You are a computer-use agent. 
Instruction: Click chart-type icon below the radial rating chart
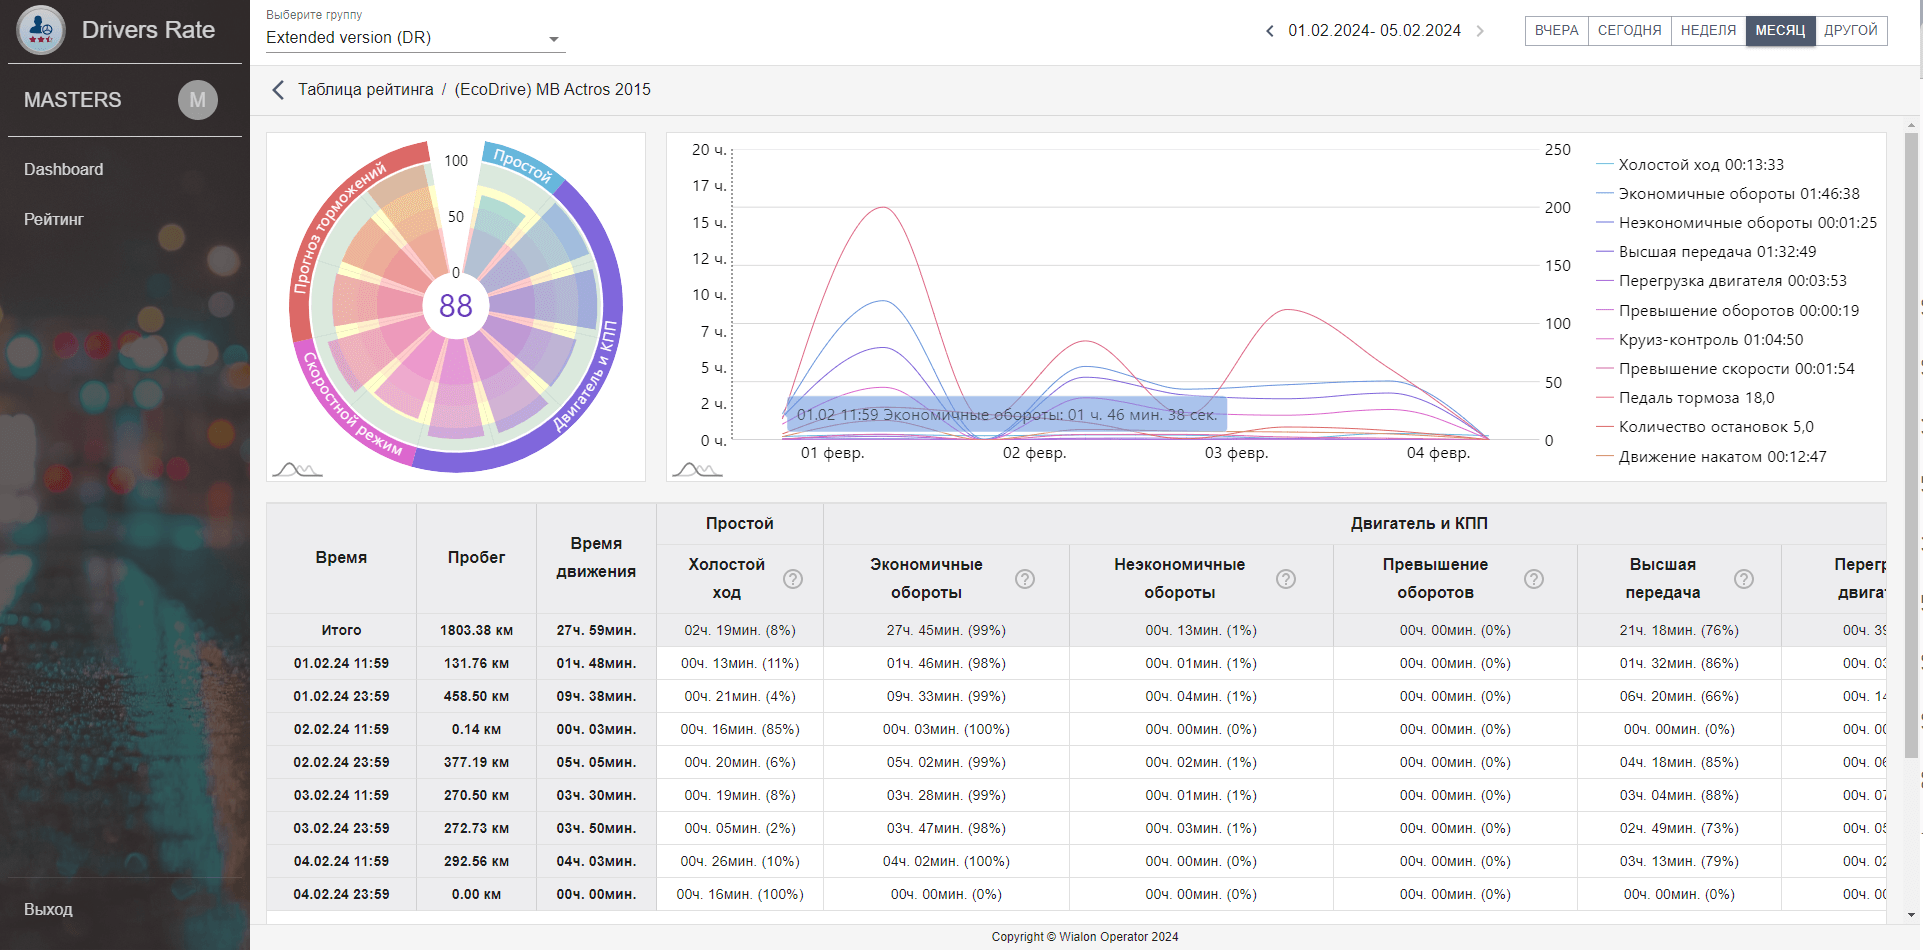coord(297,469)
